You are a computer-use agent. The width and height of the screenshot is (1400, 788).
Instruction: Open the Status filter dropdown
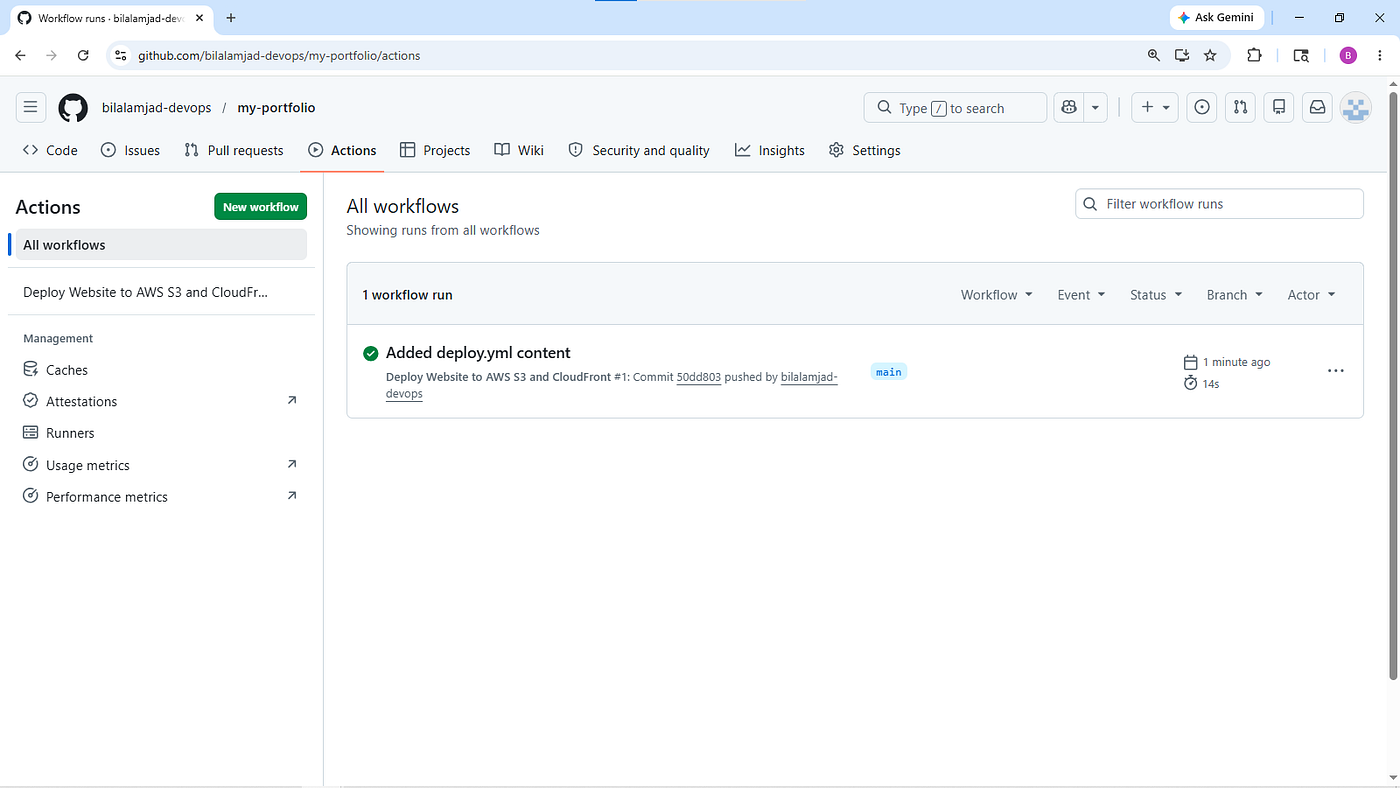(1156, 295)
